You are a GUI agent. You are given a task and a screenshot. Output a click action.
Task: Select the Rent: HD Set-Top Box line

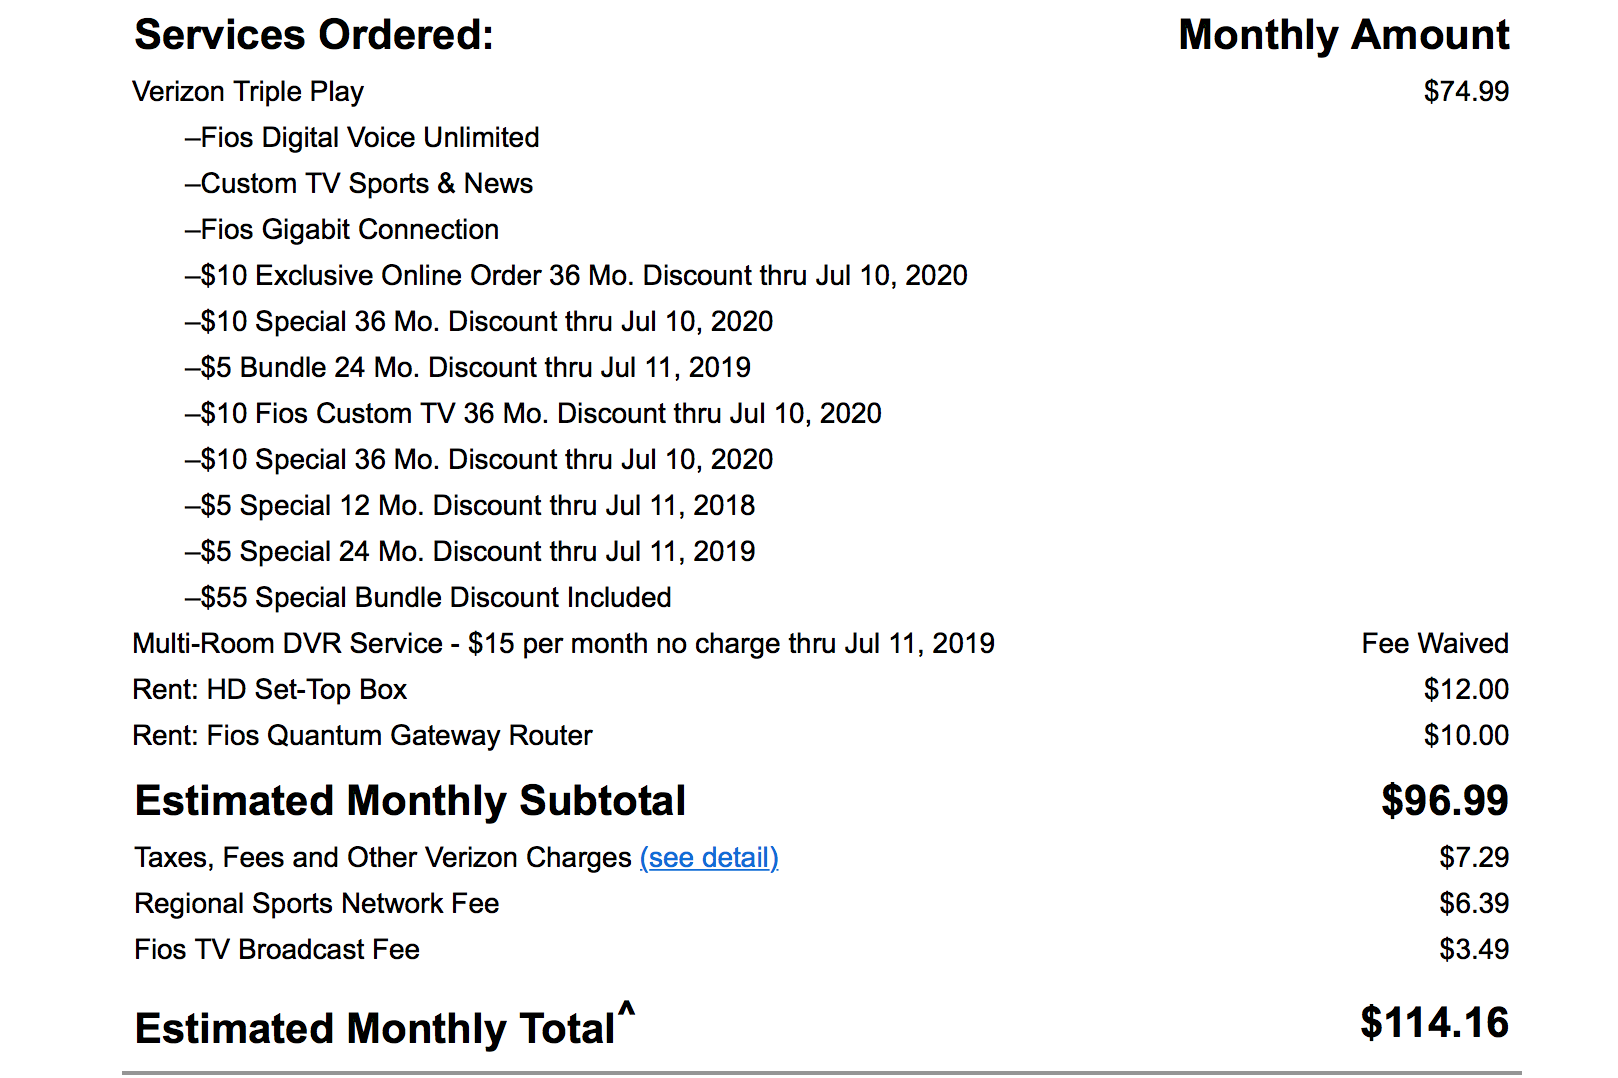(x=270, y=690)
